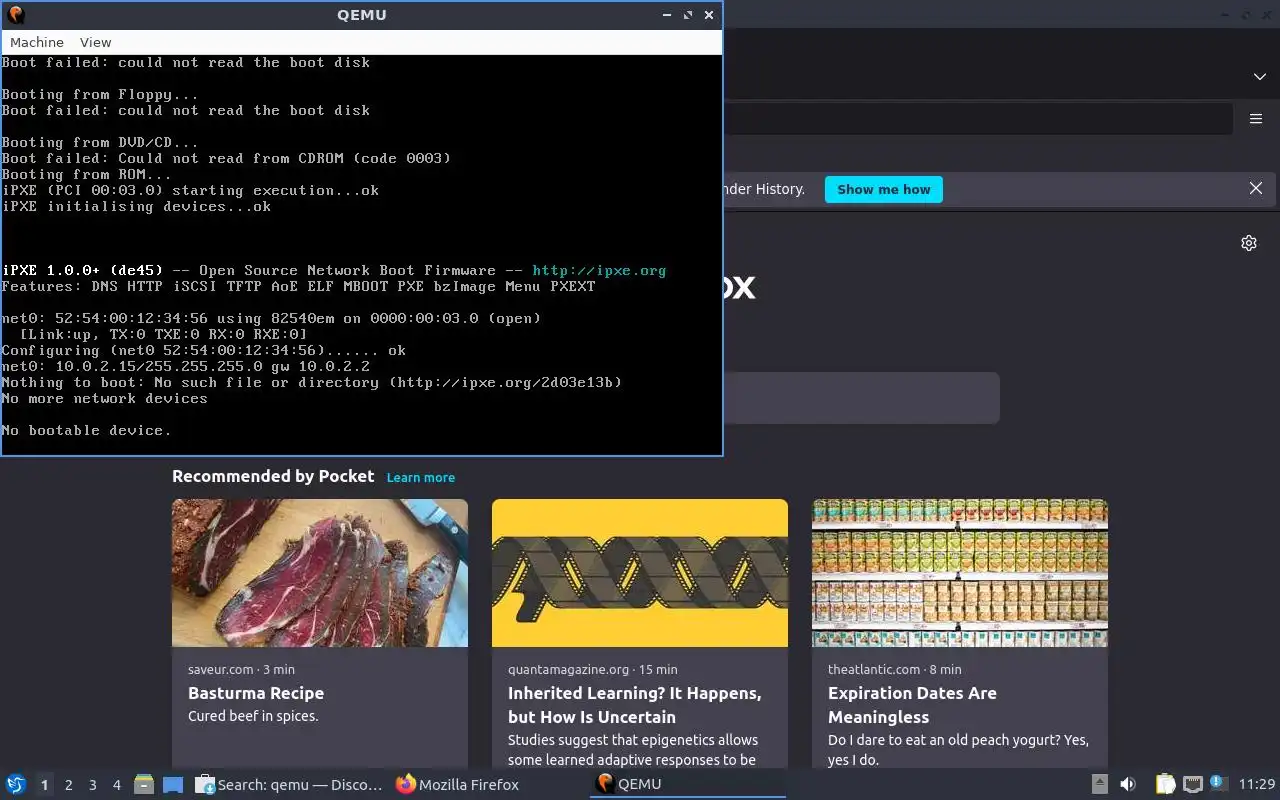
Task: Dismiss the Firefox notification bar
Action: 1256,188
